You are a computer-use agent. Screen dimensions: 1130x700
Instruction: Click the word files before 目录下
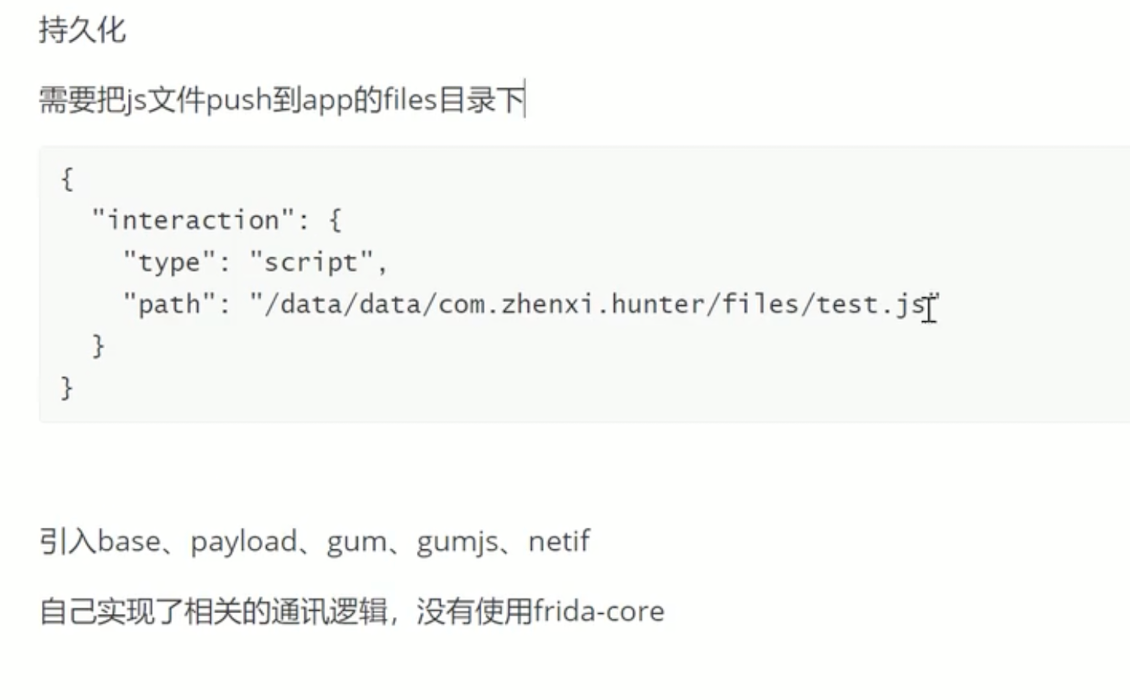point(410,99)
